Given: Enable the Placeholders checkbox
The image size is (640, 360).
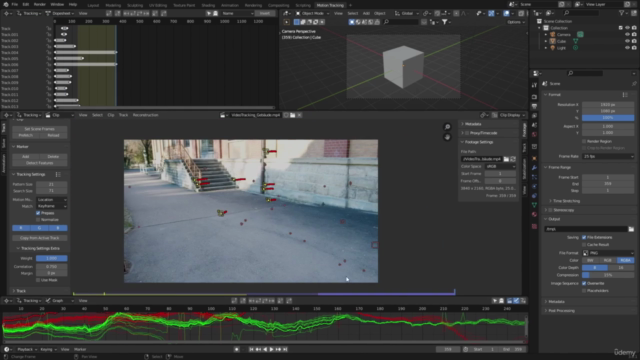Looking at the screenshot, I should tap(584, 291).
